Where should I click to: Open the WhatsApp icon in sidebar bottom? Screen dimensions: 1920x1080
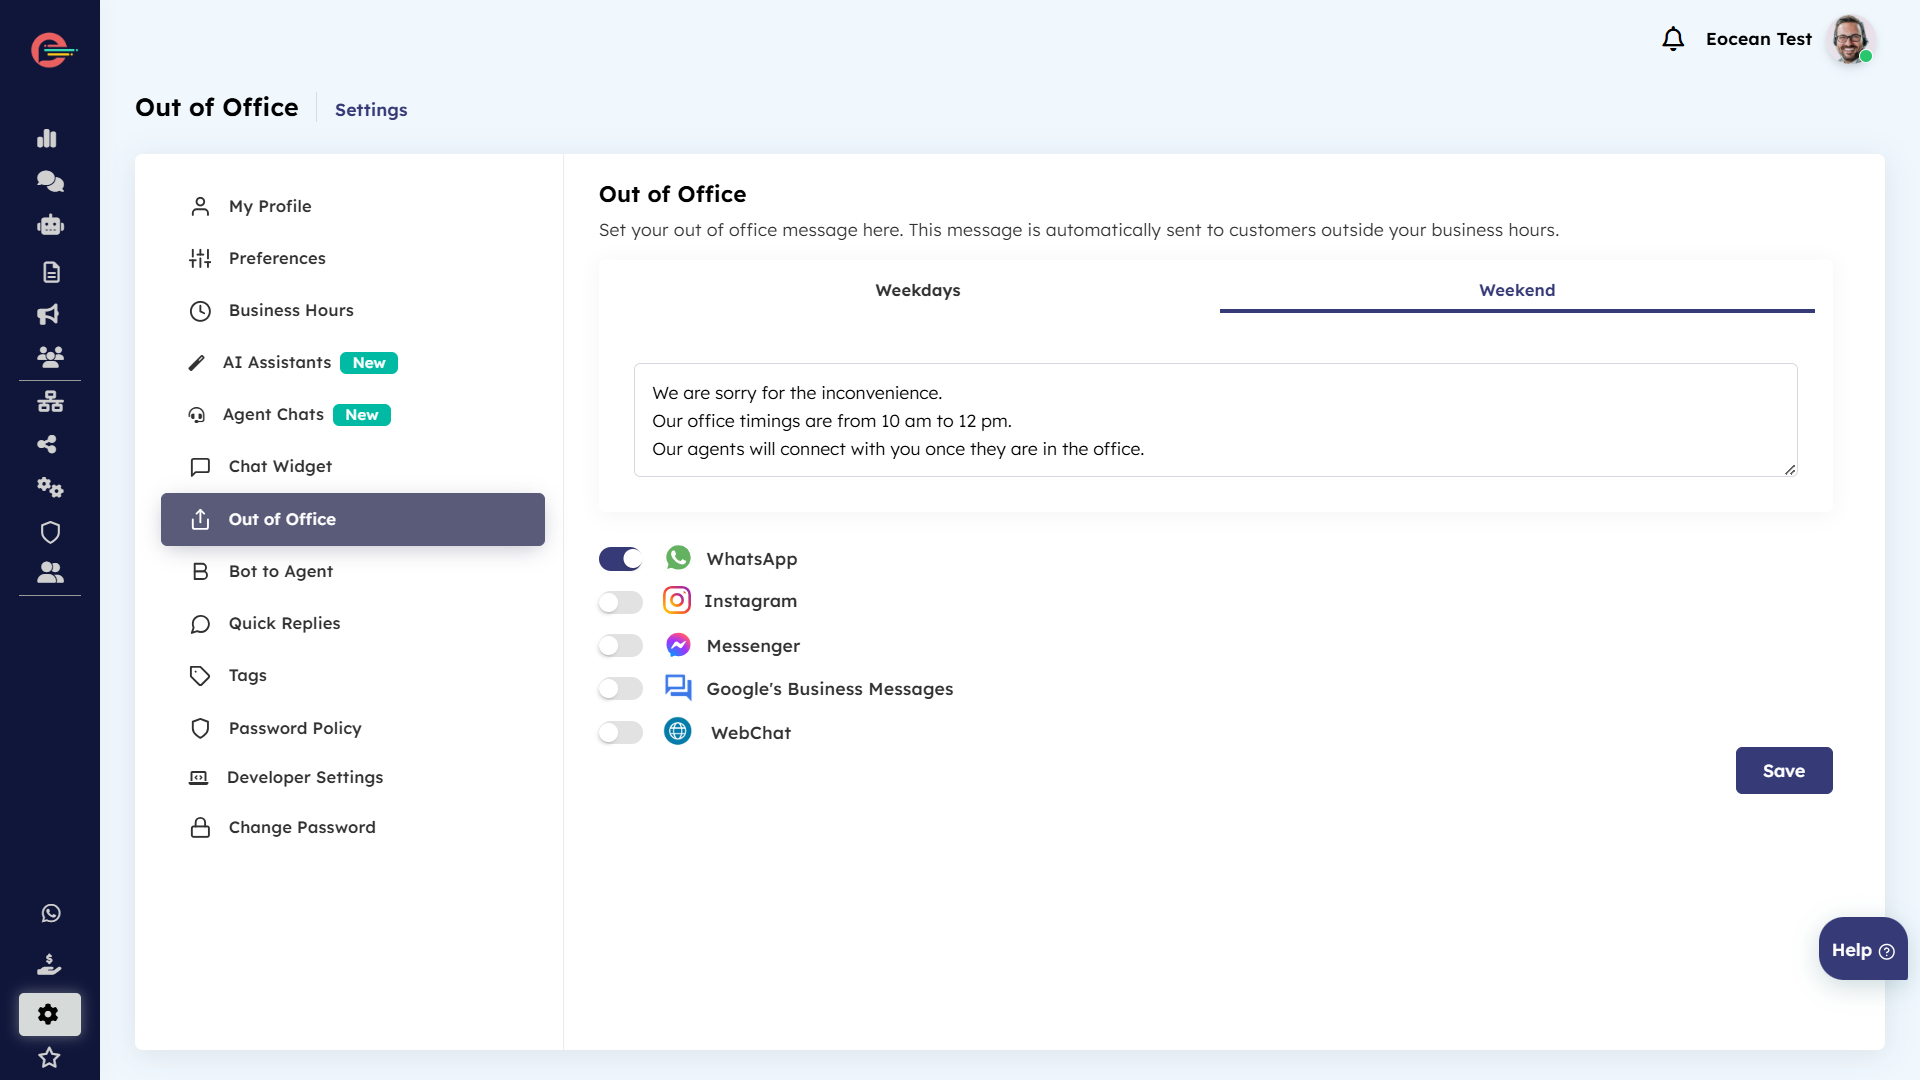pyautogui.click(x=50, y=913)
